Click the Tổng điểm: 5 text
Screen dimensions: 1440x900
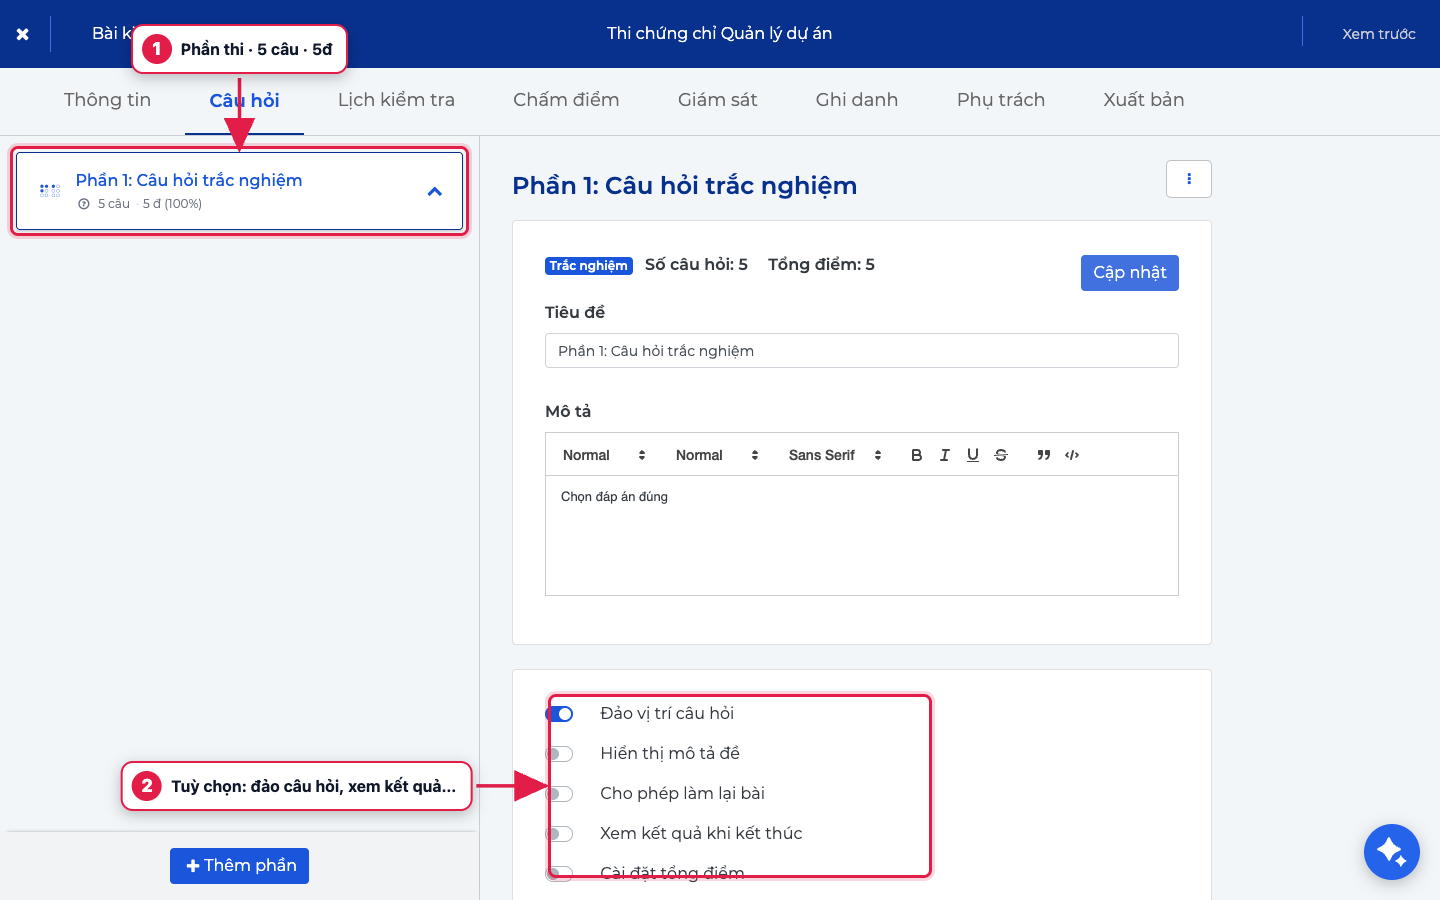821,265
